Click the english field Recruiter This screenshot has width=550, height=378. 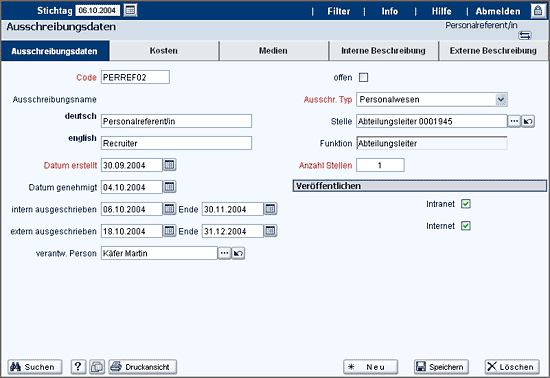pyautogui.click(x=176, y=143)
